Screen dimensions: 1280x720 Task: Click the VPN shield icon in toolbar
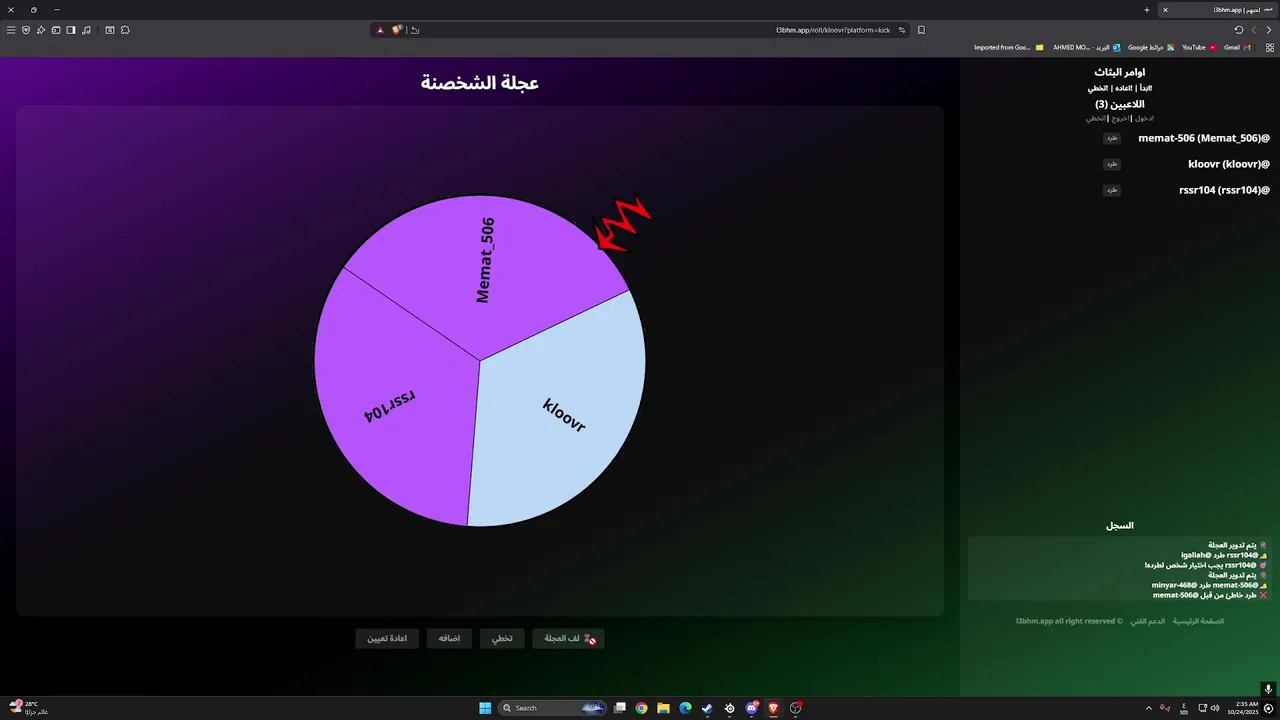click(x=26, y=30)
